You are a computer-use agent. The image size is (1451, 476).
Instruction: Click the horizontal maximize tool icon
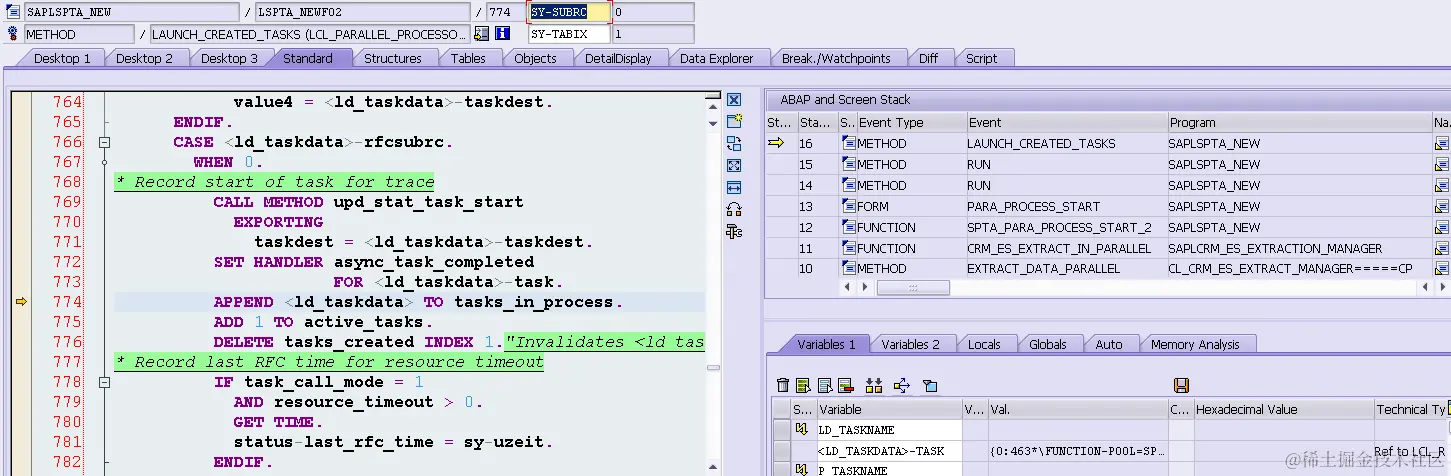click(x=734, y=187)
